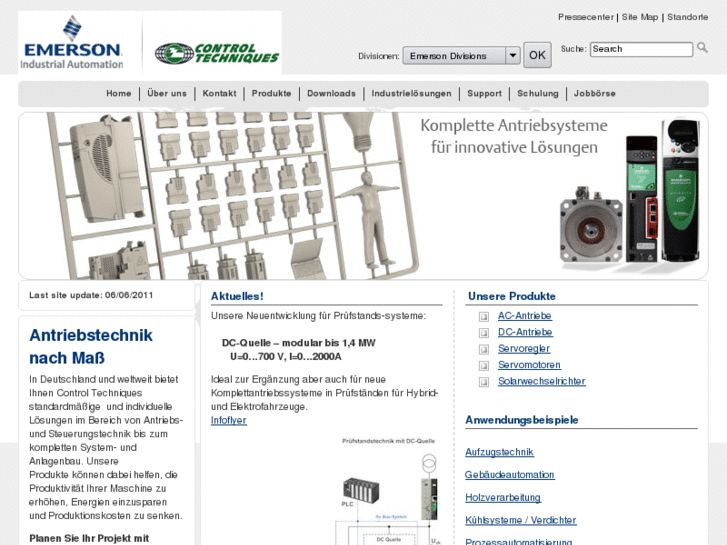
Task: Open the Gebäudeautomation application link
Action: pyautogui.click(x=510, y=474)
